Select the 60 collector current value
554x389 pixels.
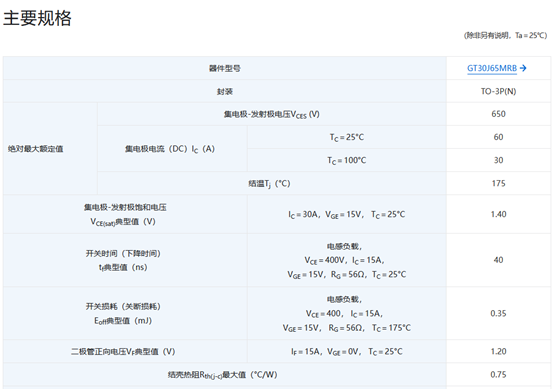[x=498, y=137]
